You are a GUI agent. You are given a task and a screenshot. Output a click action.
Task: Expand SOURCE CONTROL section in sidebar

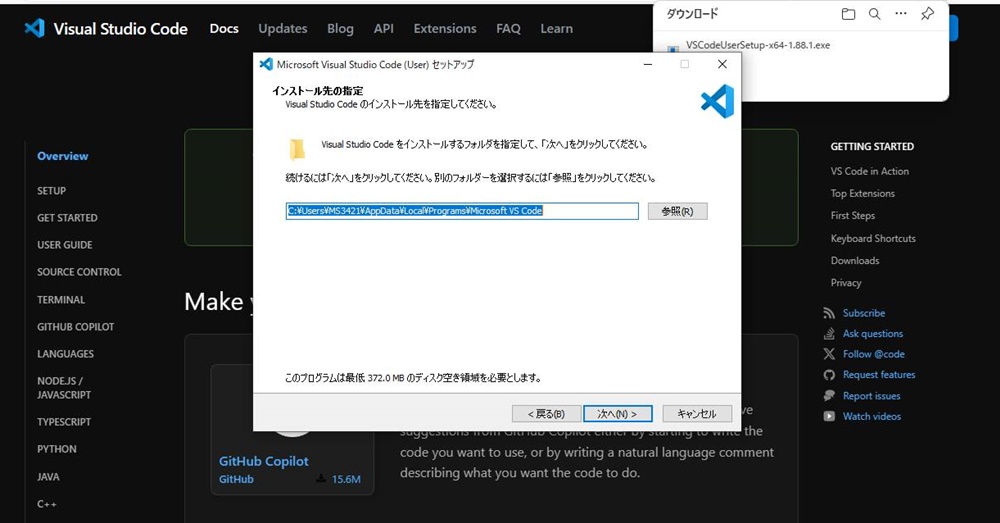coord(79,272)
